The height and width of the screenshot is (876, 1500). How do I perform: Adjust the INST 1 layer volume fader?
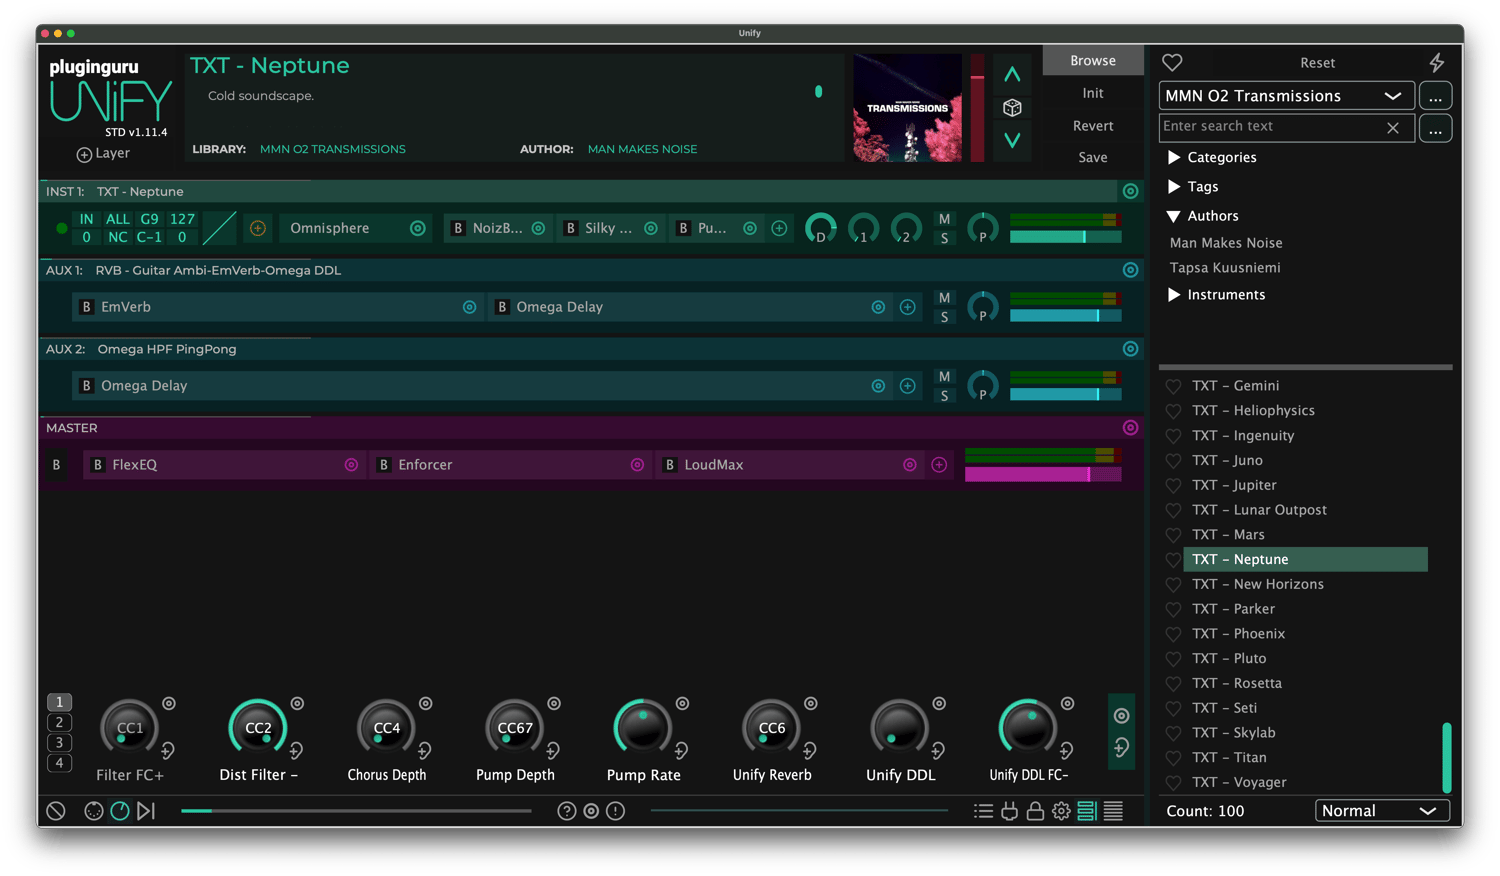click(1065, 237)
